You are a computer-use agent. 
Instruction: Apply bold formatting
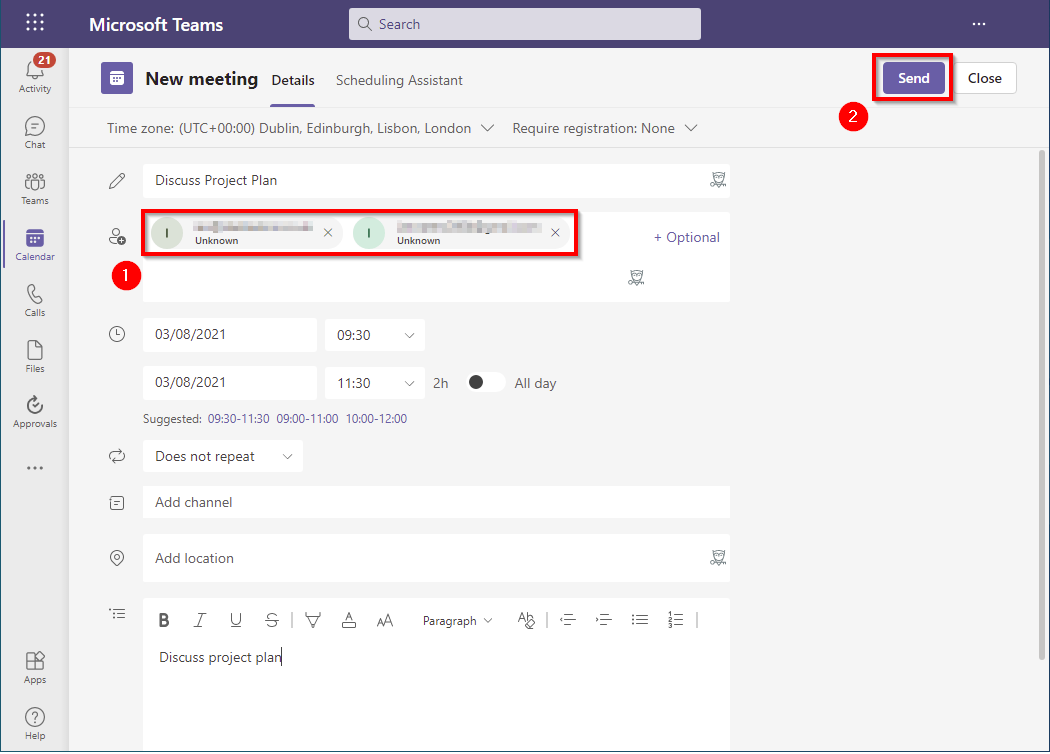(x=164, y=621)
